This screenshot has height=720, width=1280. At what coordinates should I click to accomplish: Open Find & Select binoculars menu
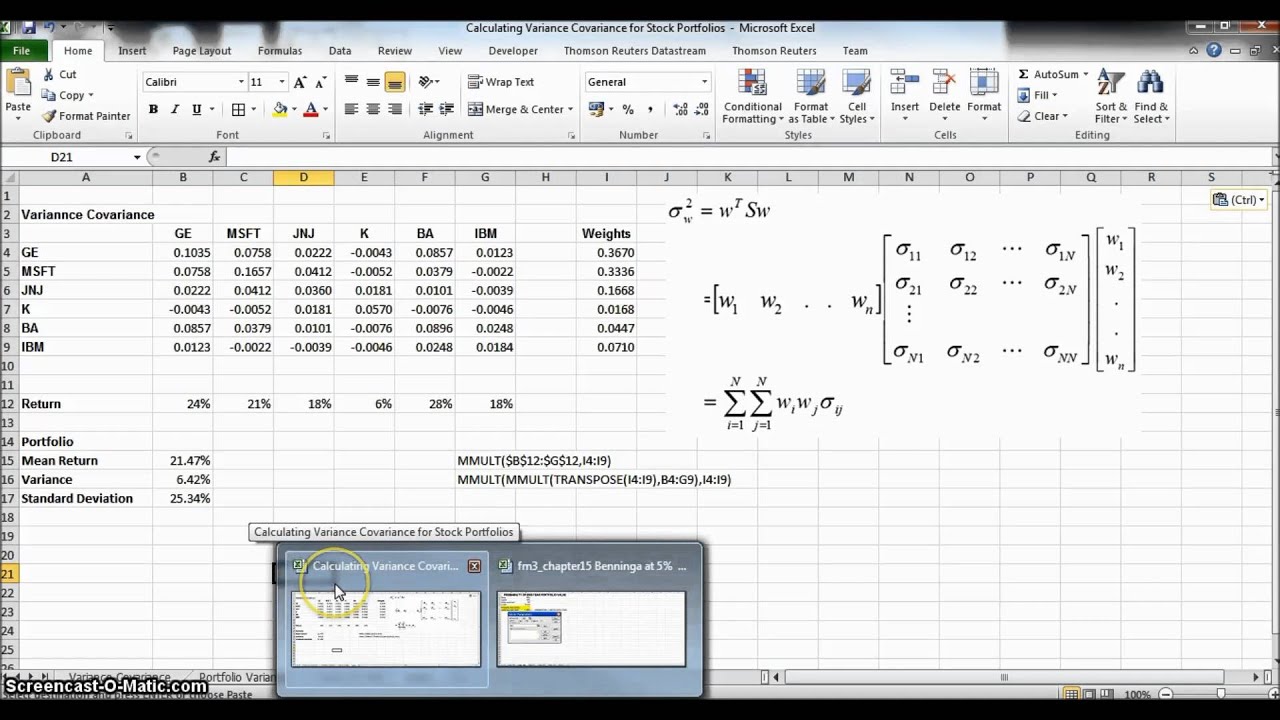[1150, 96]
